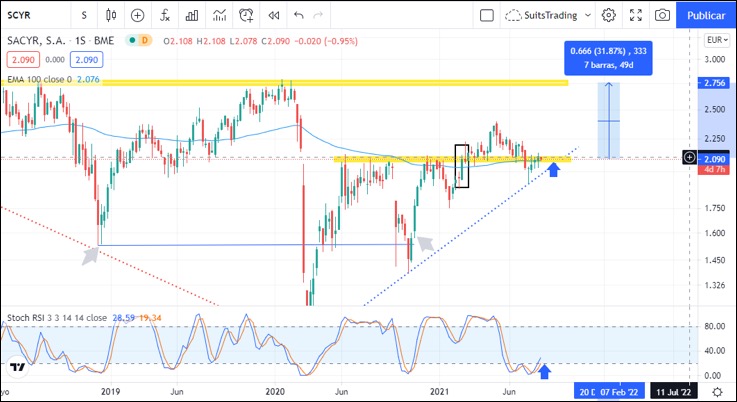Undo the last chart action
This screenshot has width=737, height=402.
point(299,15)
